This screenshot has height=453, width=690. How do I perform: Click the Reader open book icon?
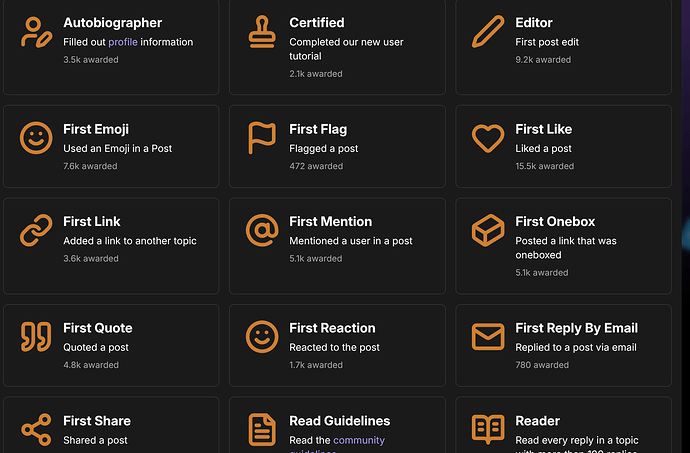point(488,429)
